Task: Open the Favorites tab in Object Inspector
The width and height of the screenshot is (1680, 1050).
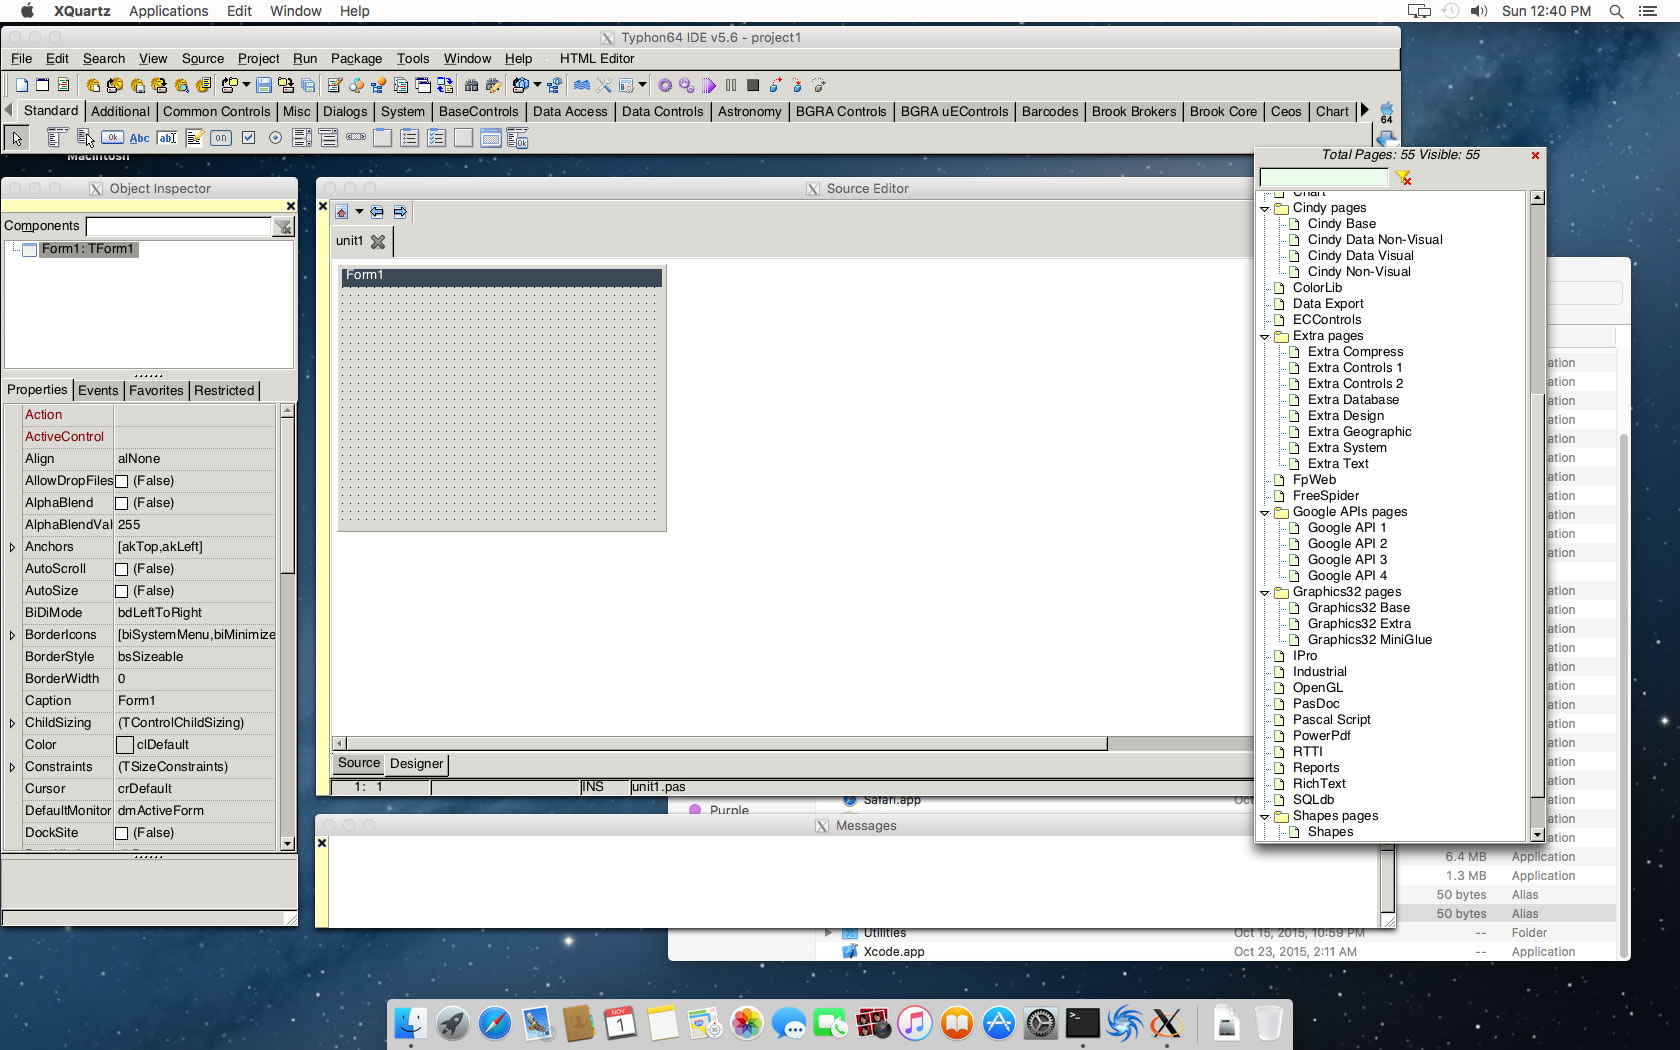Action: [x=156, y=390]
